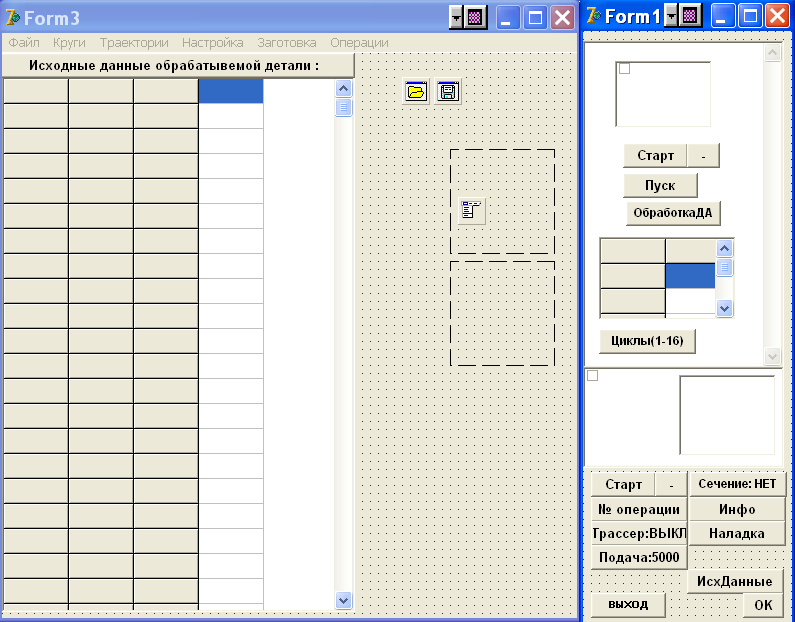The height and width of the screenshot is (622, 795).
Task: Click the empty image box in lower Form1 panel
Action: pyautogui.click(x=727, y=415)
